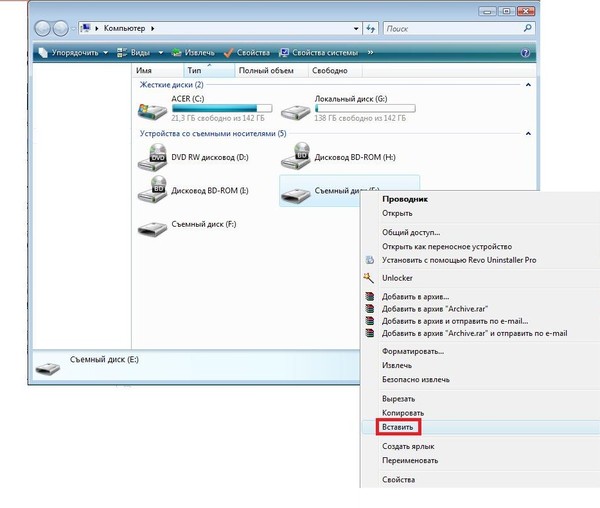Viewport: 600px width, 508px height.
Task: Click Компьютер in the address breadcrumb
Action: click(x=124, y=28)
